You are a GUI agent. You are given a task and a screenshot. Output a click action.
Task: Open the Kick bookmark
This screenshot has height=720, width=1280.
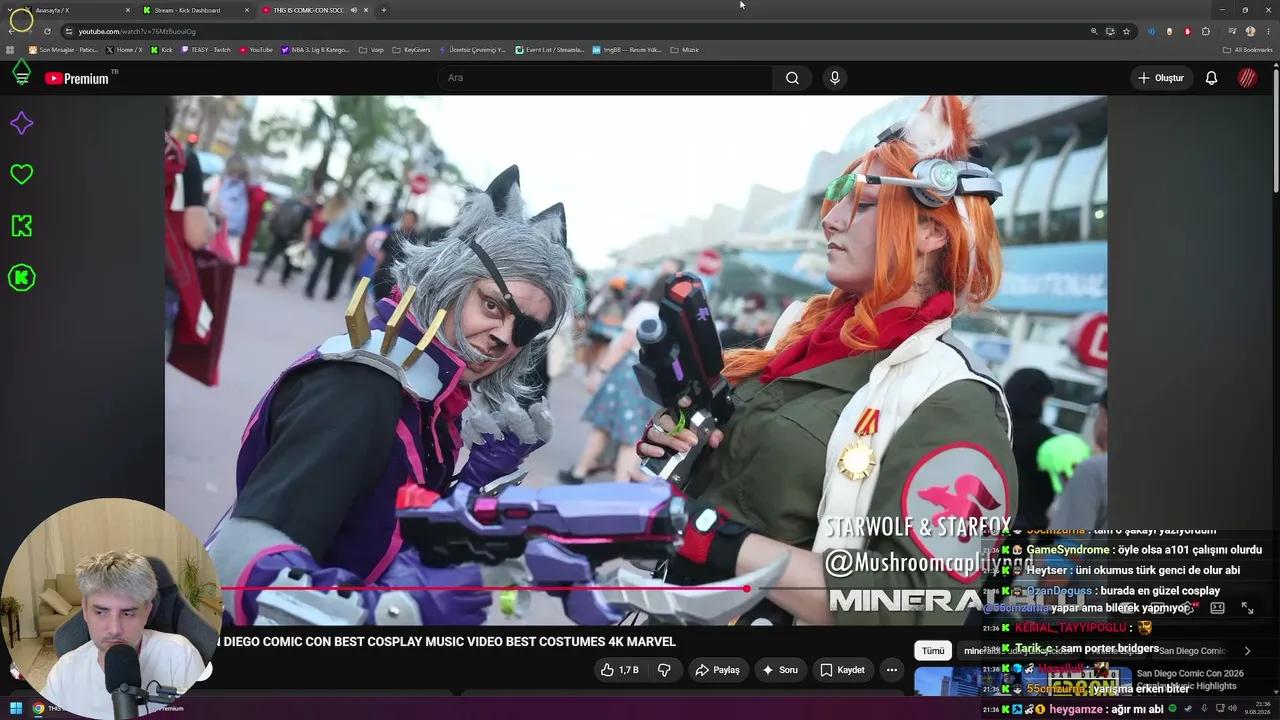162,50
